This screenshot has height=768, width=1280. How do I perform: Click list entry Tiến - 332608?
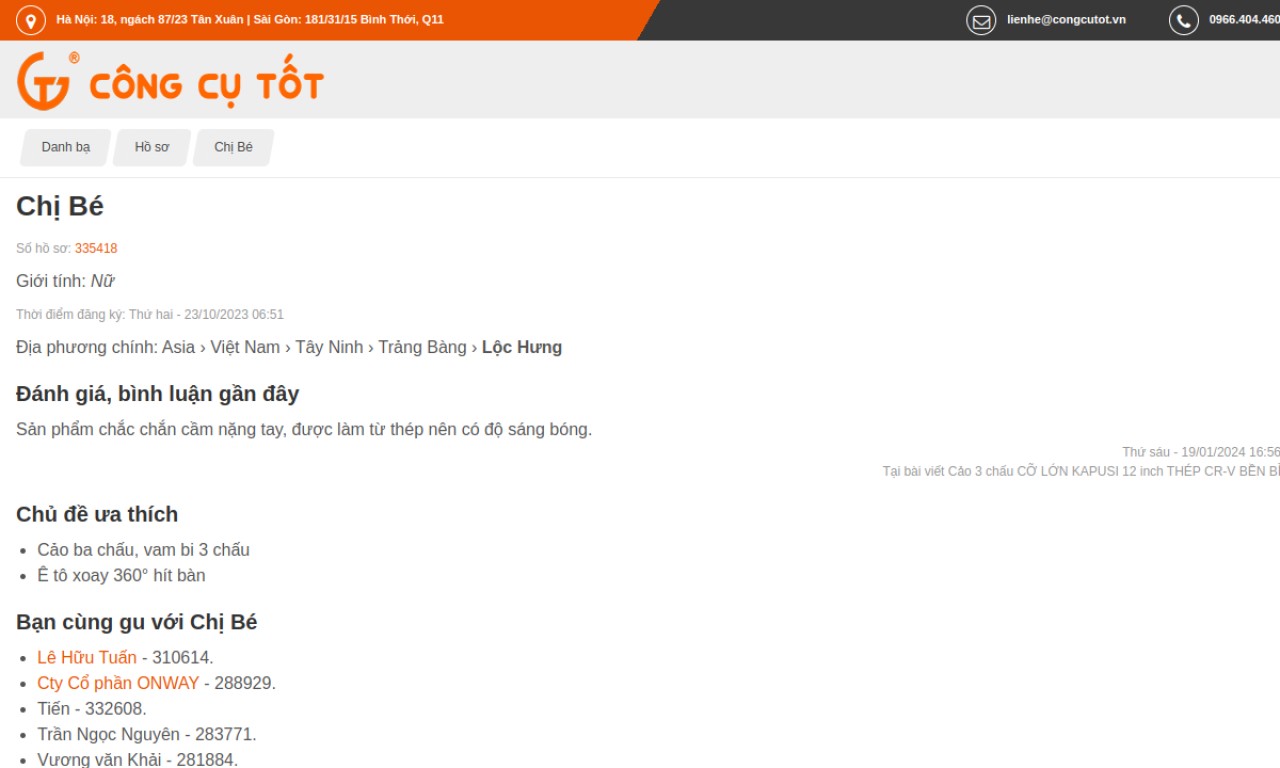click(x=92, y=708)
